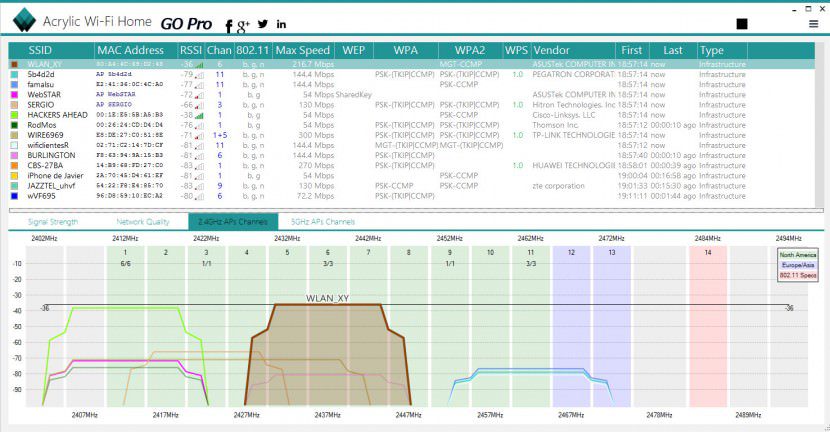The width and height of the screenshot is (830, 432).
Task: Sort the list by Max Speed header
Action: (x=302, y=50)
